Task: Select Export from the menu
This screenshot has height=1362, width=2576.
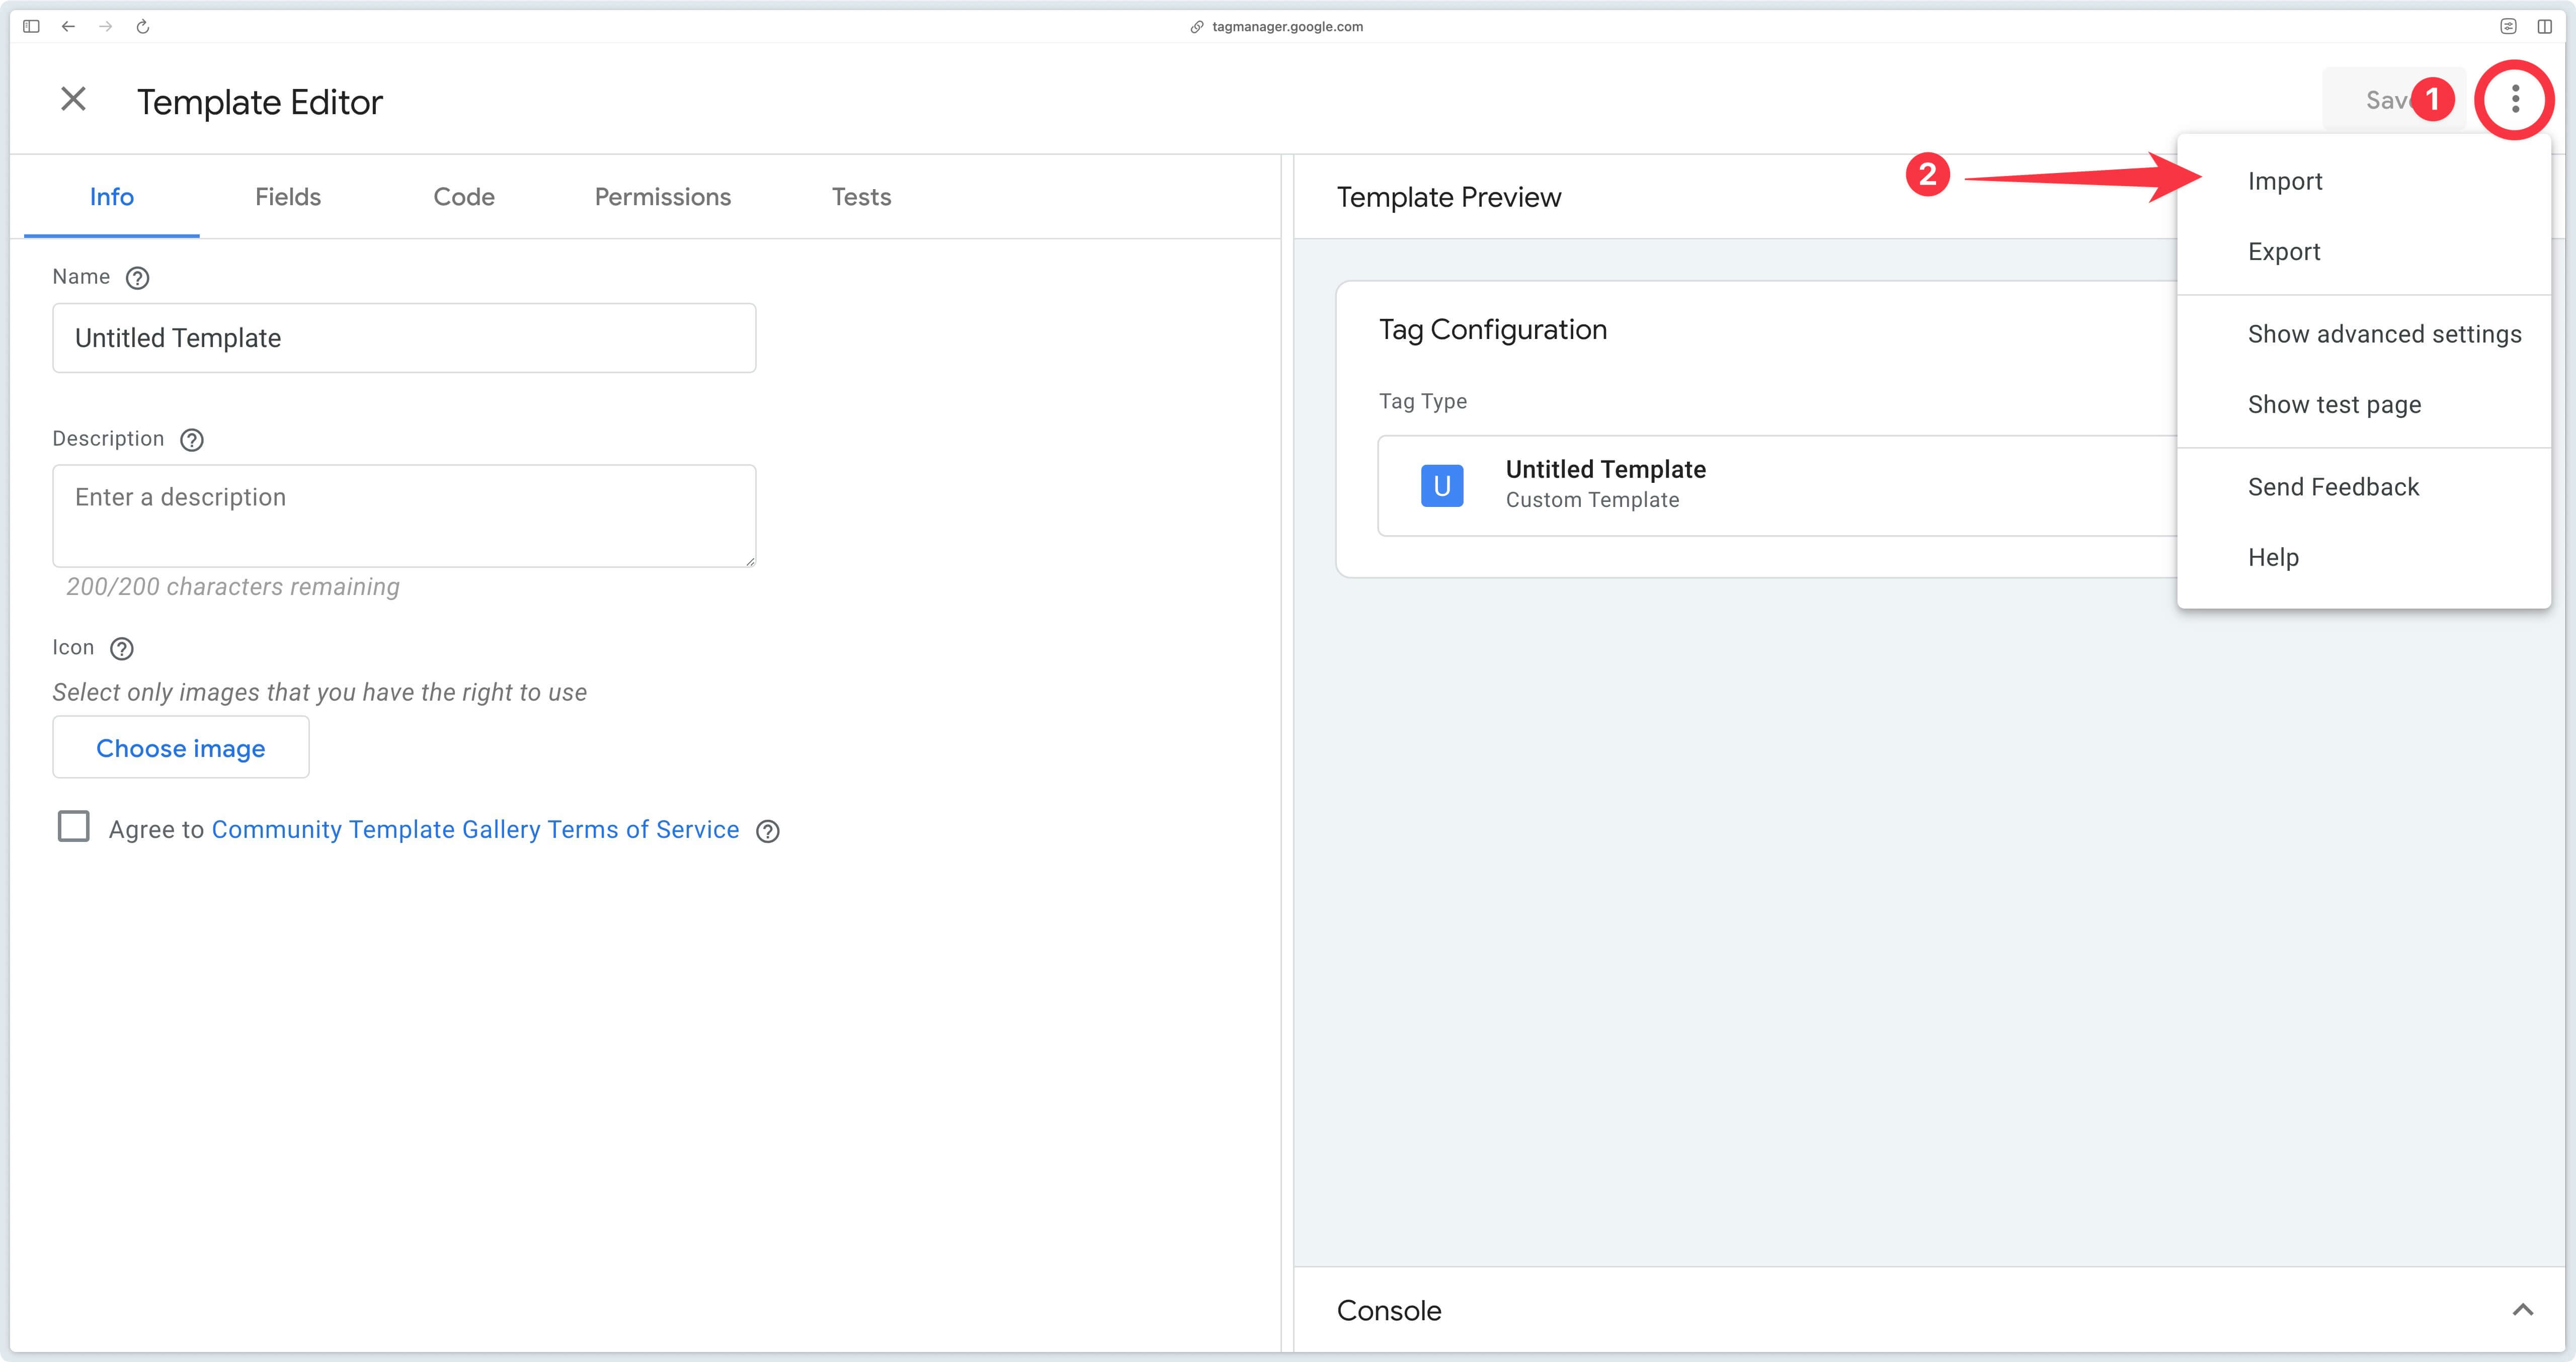Action: pyautogui.click(x=2364, y=252)
